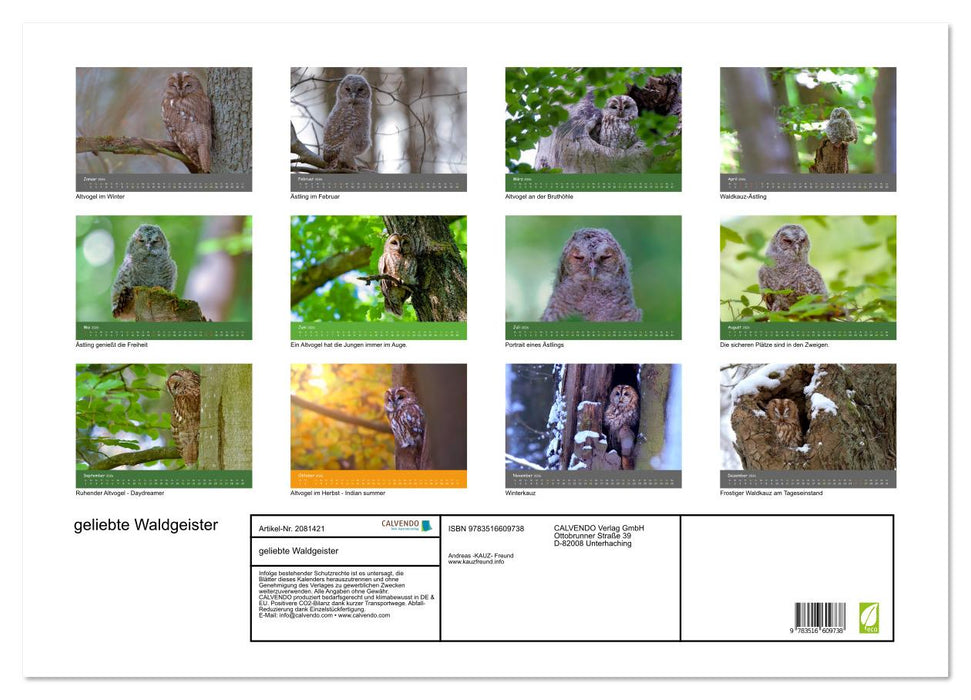
Task: Click the info@calvendo.com email address
Action: 309,617
